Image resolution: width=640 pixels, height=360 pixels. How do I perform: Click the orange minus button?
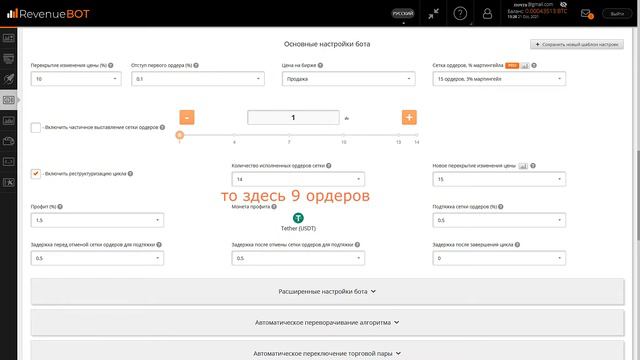pyautogui.click(x=187, y=118)
